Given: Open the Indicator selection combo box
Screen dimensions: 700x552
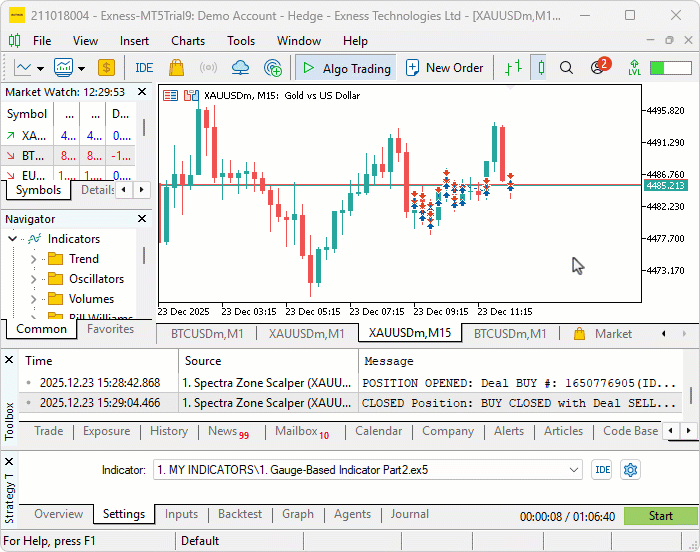Looking at the screenshot, I should coord(368,470).
